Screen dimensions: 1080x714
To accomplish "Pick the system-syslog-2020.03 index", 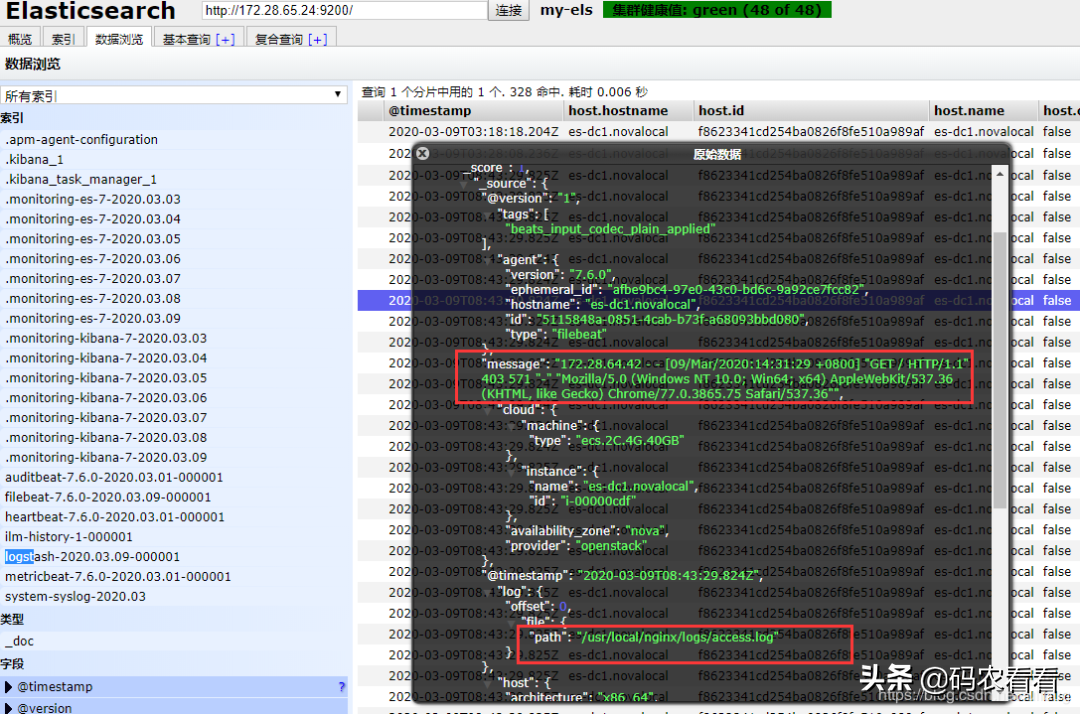I will tap(76, 596).
